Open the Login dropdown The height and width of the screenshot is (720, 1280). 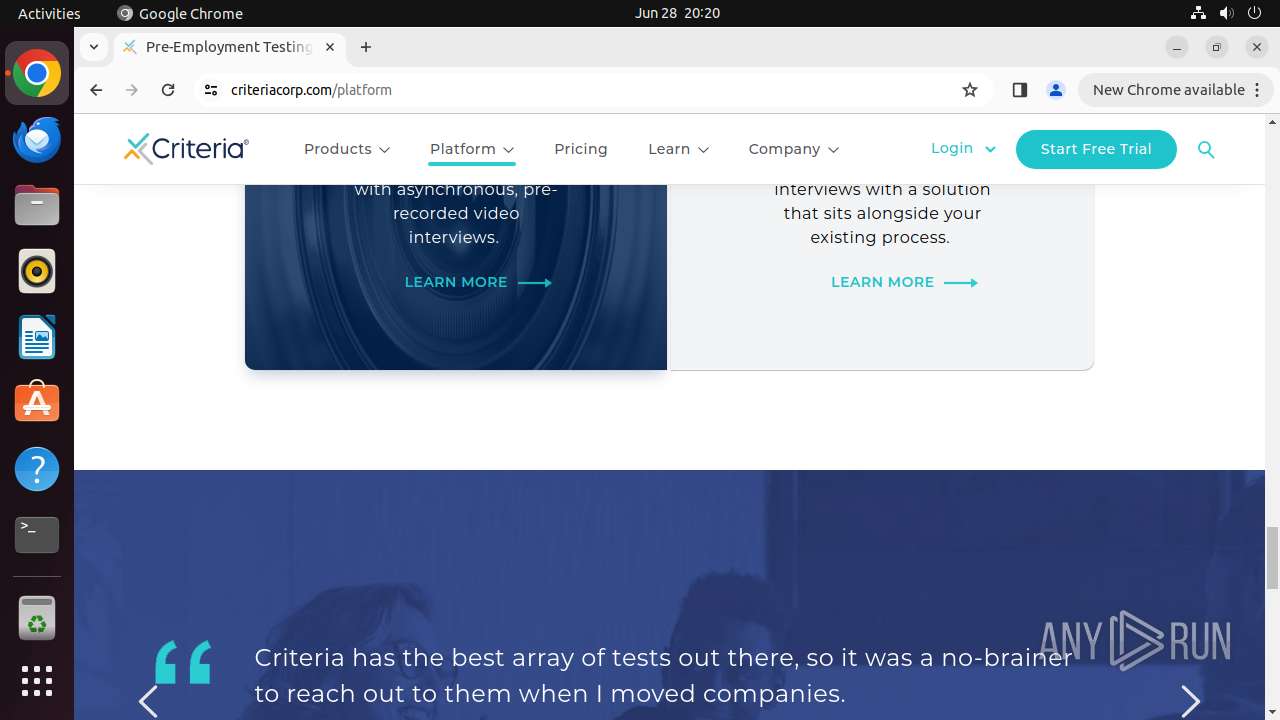coord(963,148)
